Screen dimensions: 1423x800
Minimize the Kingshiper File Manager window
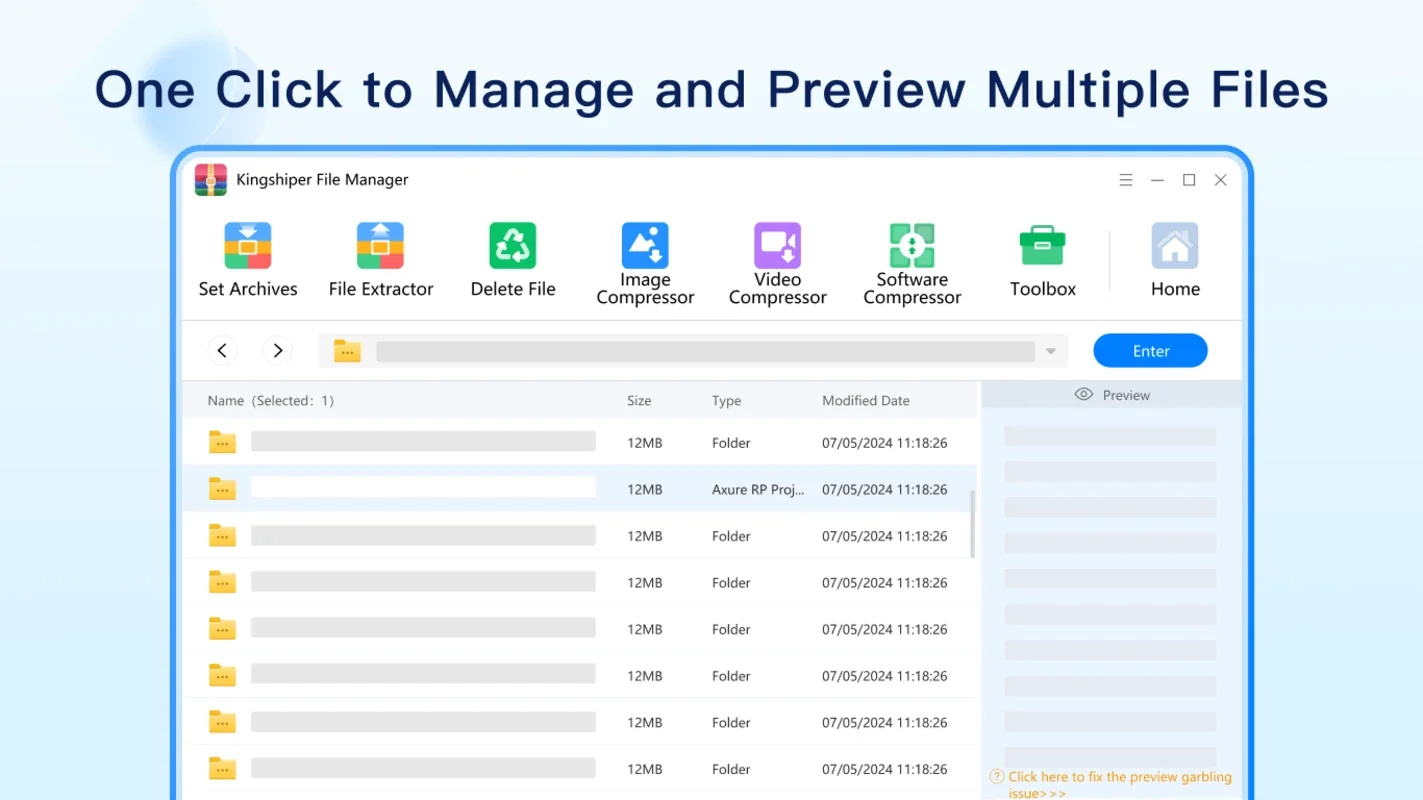pyautogui.click(x=1157, y=180)
